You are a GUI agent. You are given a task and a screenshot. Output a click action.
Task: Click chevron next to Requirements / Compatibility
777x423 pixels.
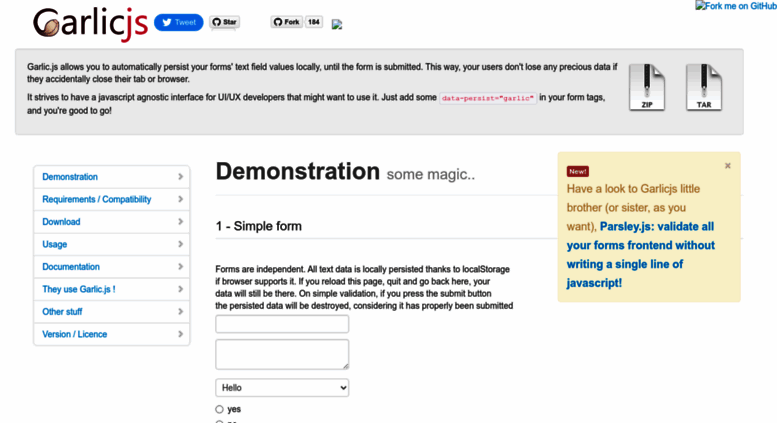coord(180,199)
